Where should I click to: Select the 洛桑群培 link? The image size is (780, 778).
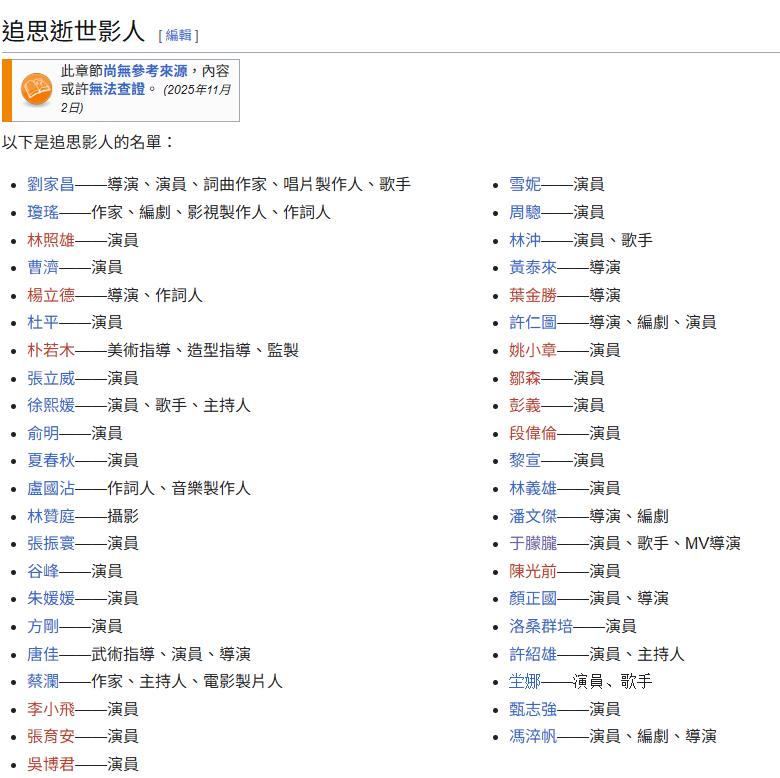click(x=541, y=626)
